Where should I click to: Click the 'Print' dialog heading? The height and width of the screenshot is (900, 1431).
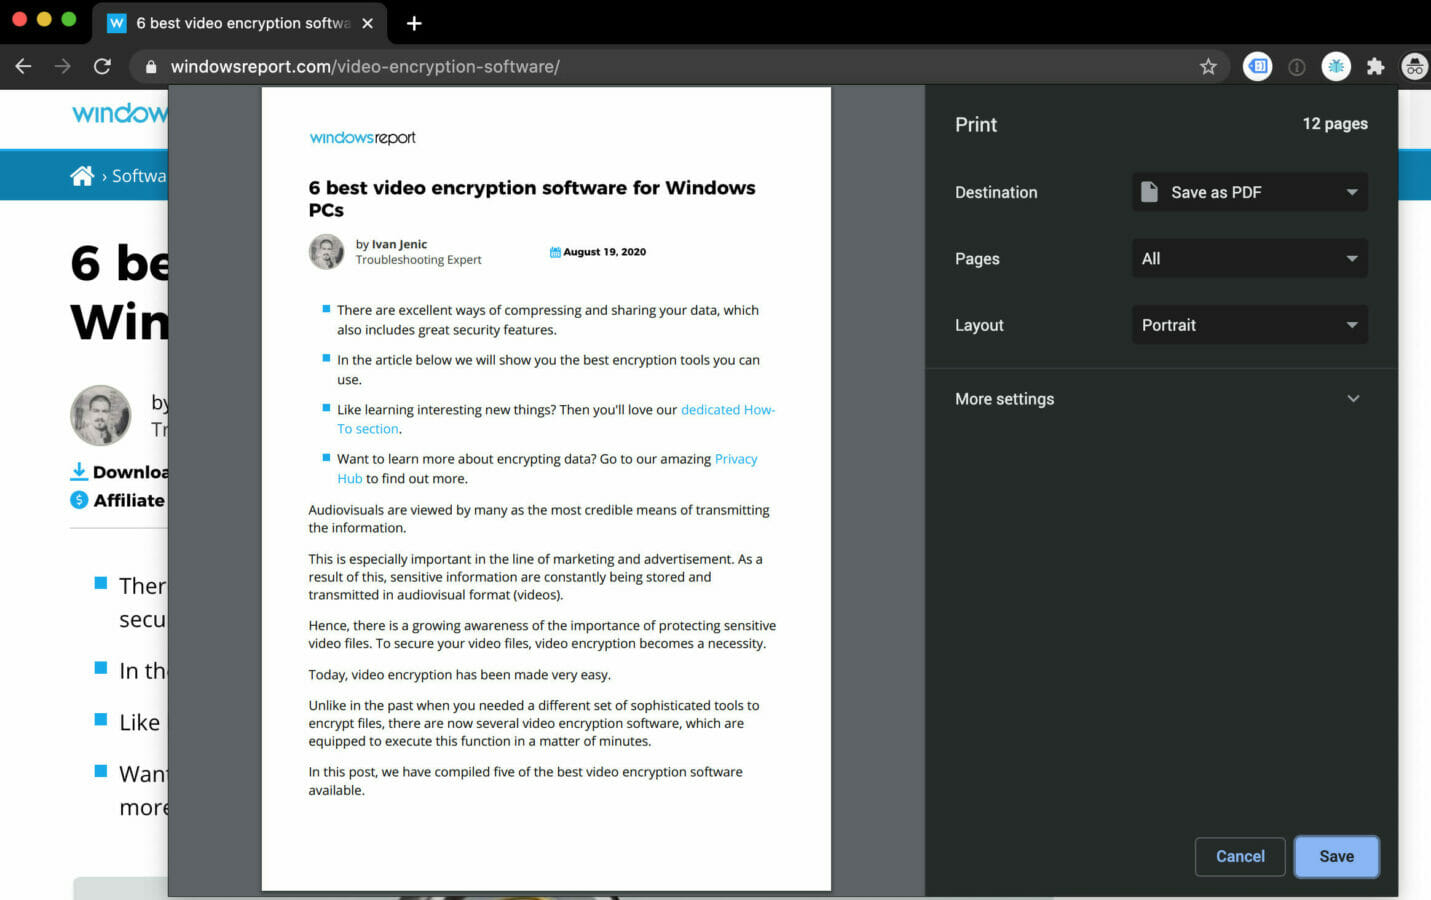click(976, 125)
